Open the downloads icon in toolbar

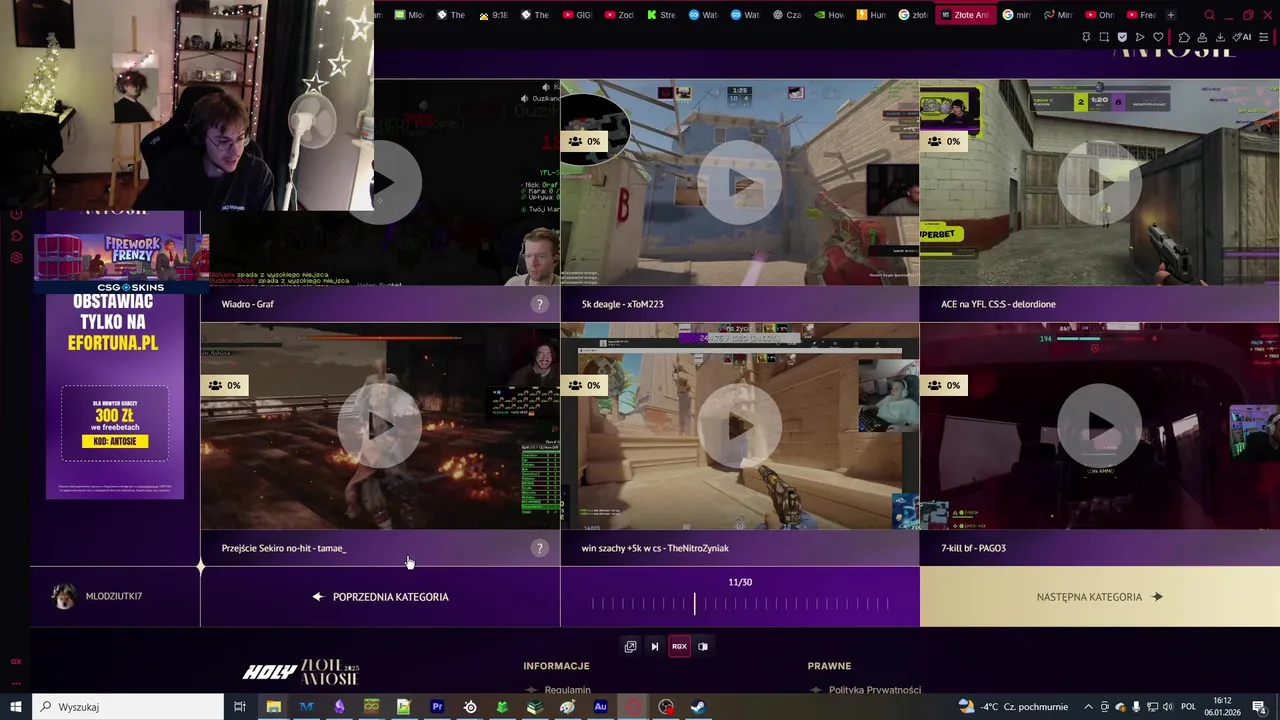tap(1220, 37)
